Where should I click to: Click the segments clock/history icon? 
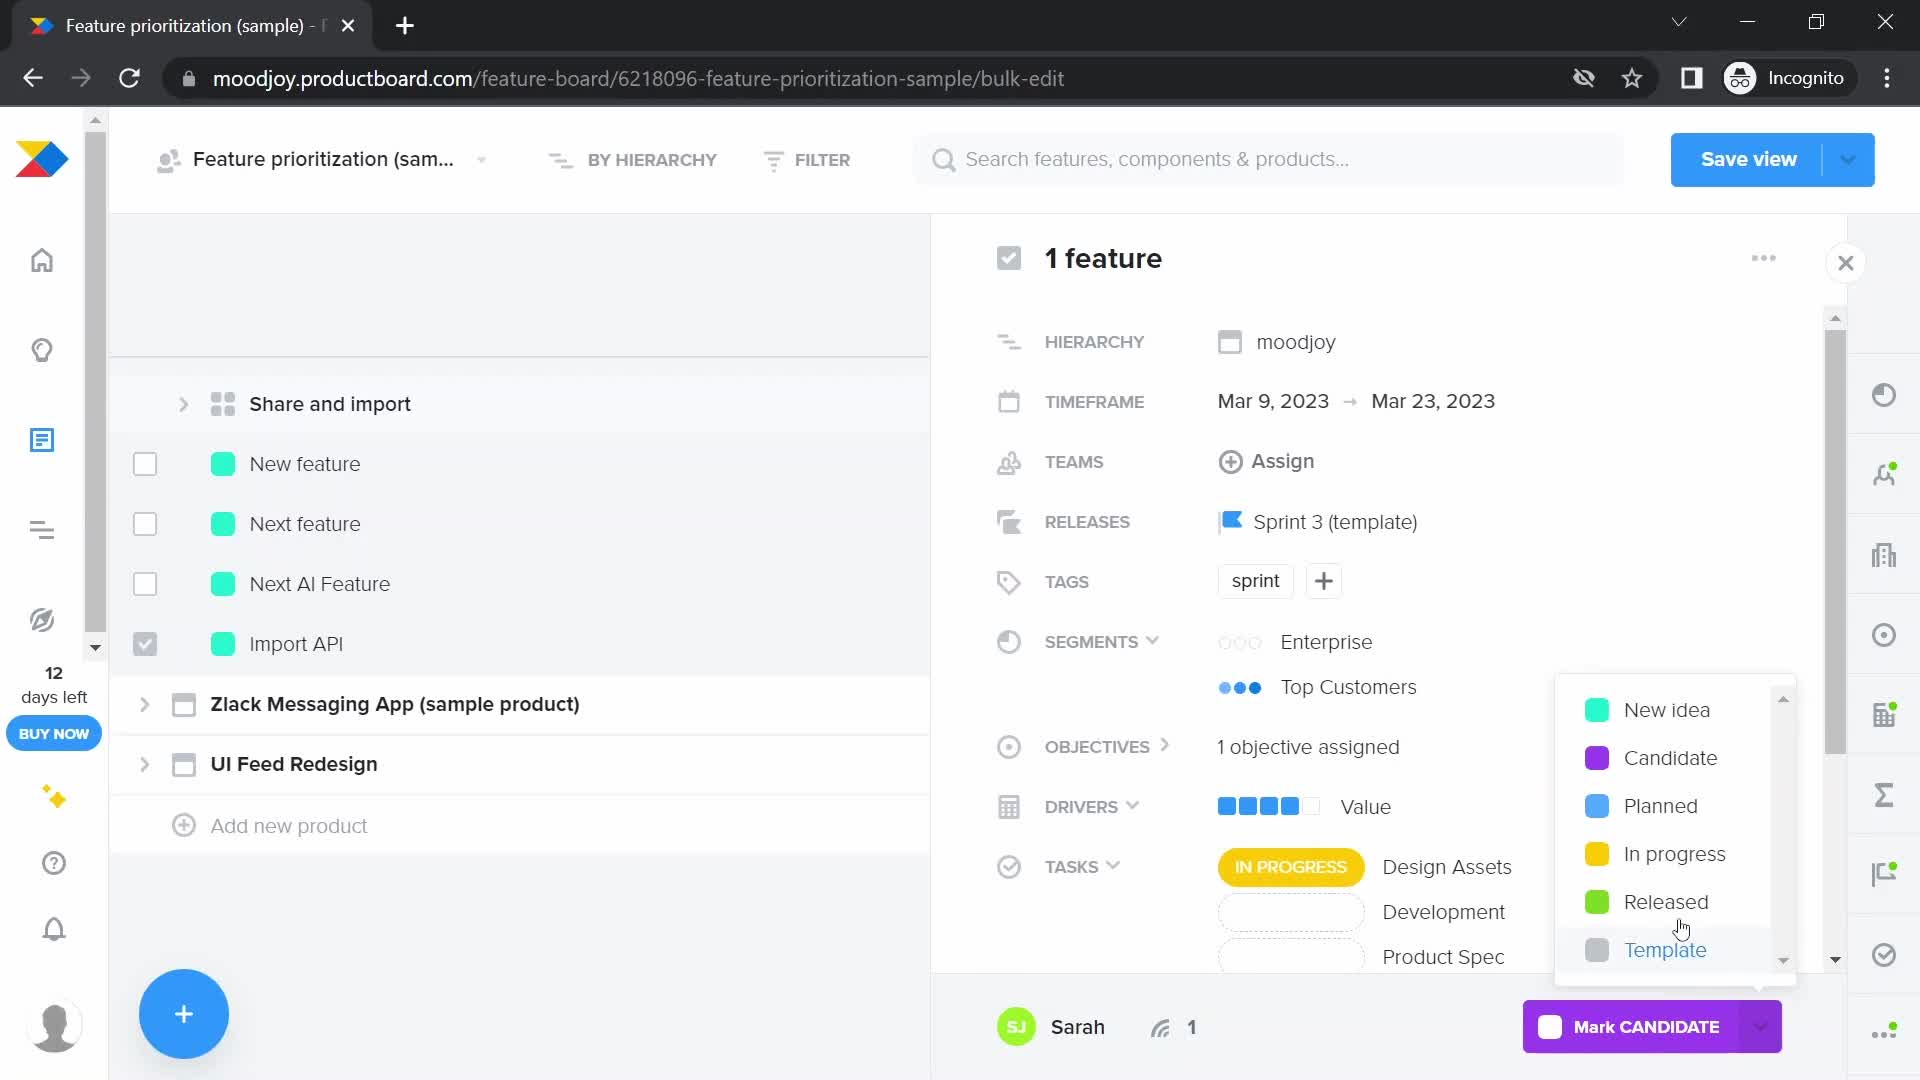click(1009, 642)
